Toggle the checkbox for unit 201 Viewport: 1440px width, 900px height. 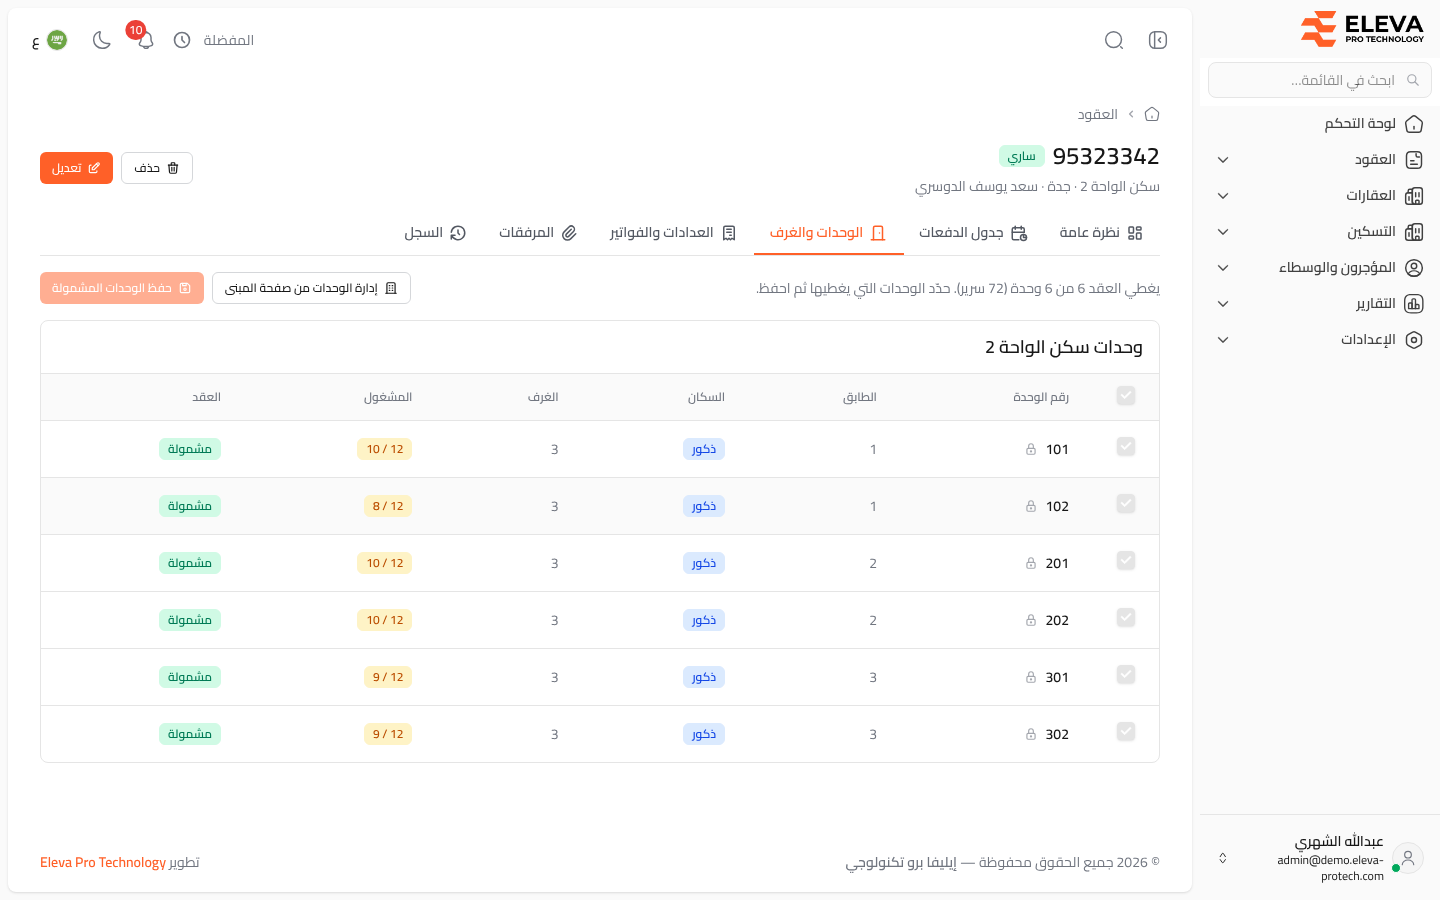pos(1126,560)
